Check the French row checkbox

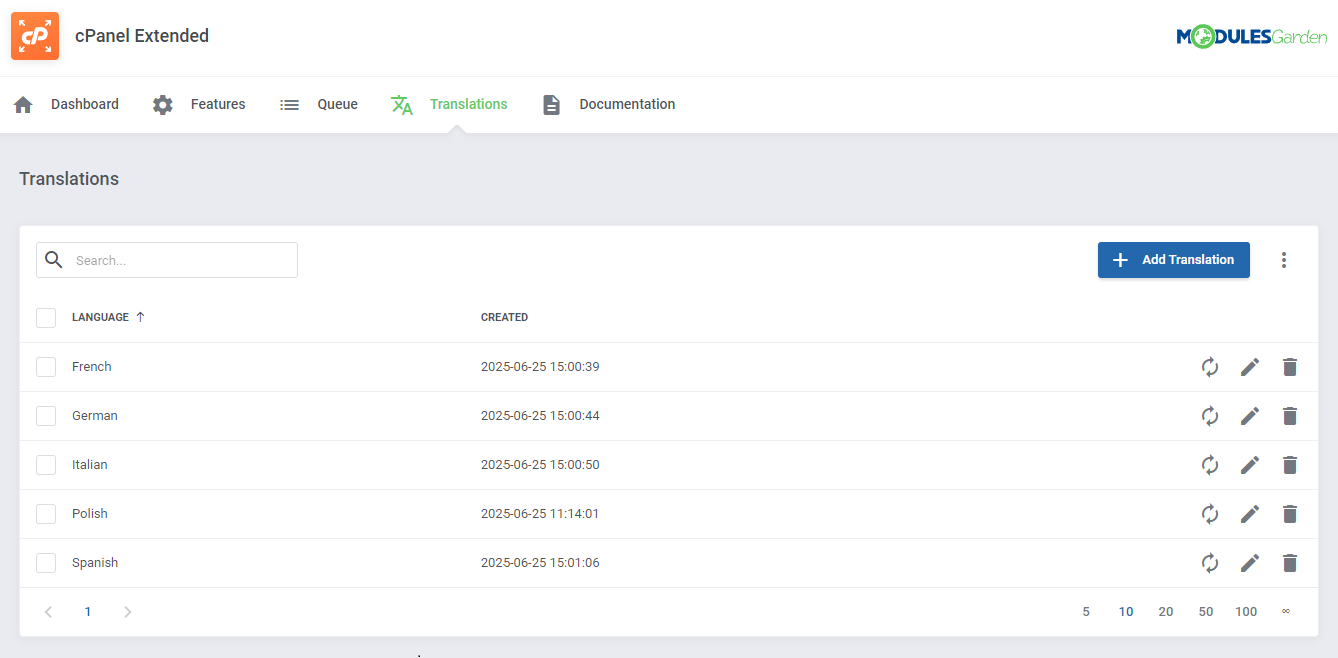[x=46, y=366]
